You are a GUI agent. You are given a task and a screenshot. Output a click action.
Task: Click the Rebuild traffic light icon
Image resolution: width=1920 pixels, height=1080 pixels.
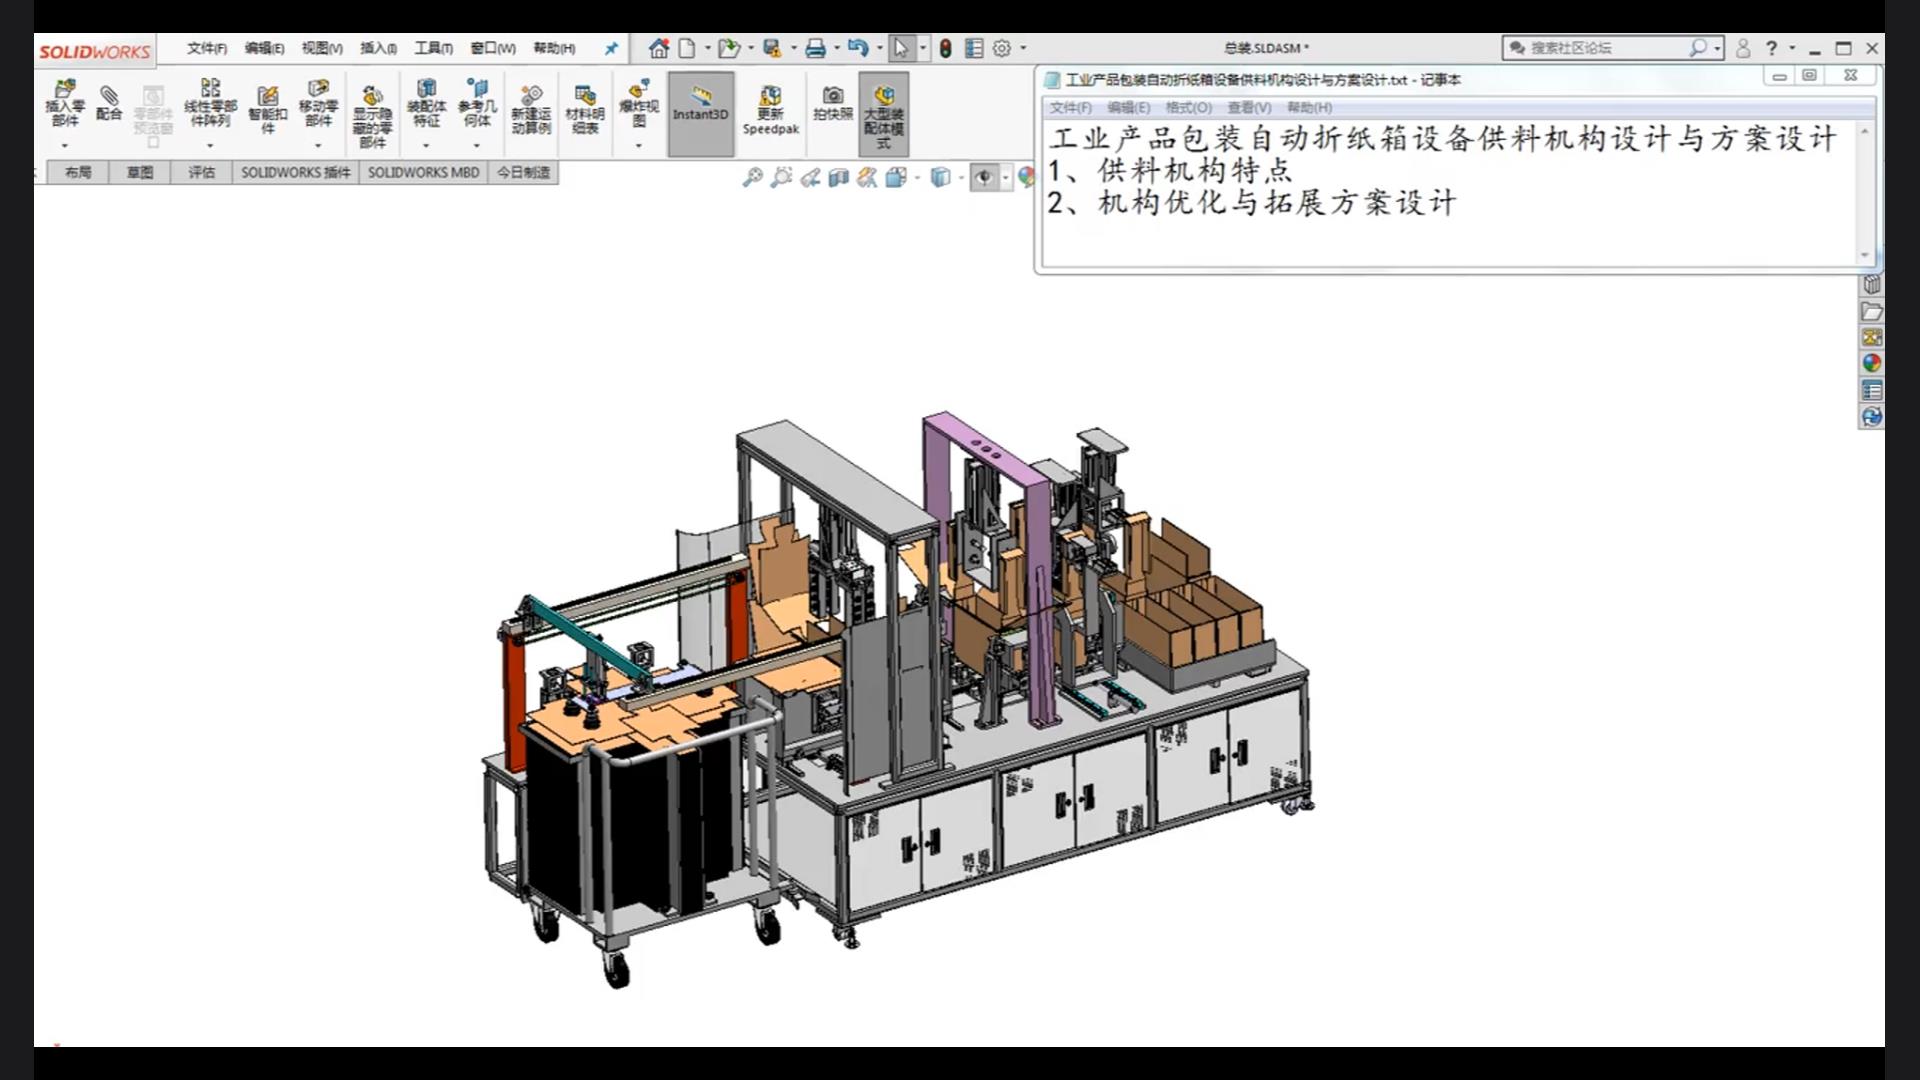pyautogui.click(x=945, y=48)
